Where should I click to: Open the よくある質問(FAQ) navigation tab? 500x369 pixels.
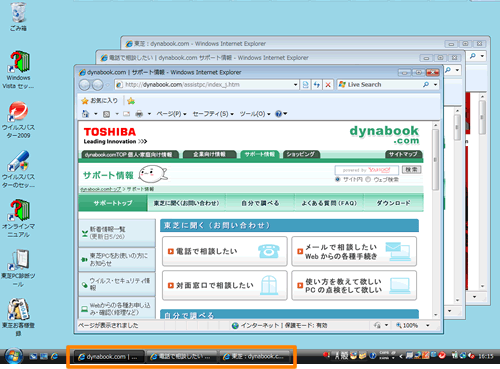[329, 203]
